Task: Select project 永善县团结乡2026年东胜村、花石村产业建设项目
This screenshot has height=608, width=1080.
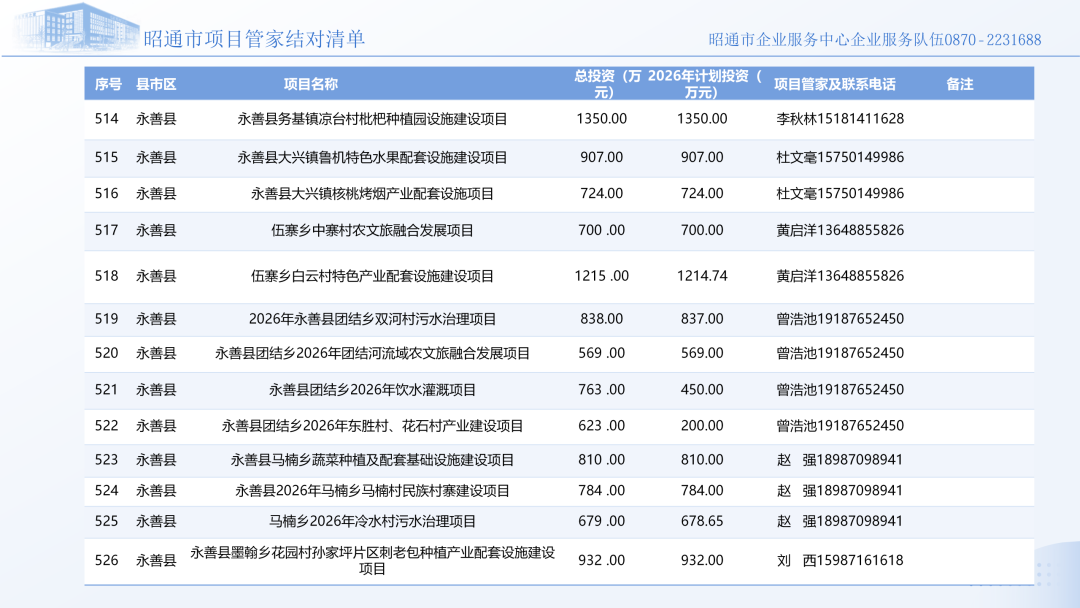Action: click(x=373, y=426)
